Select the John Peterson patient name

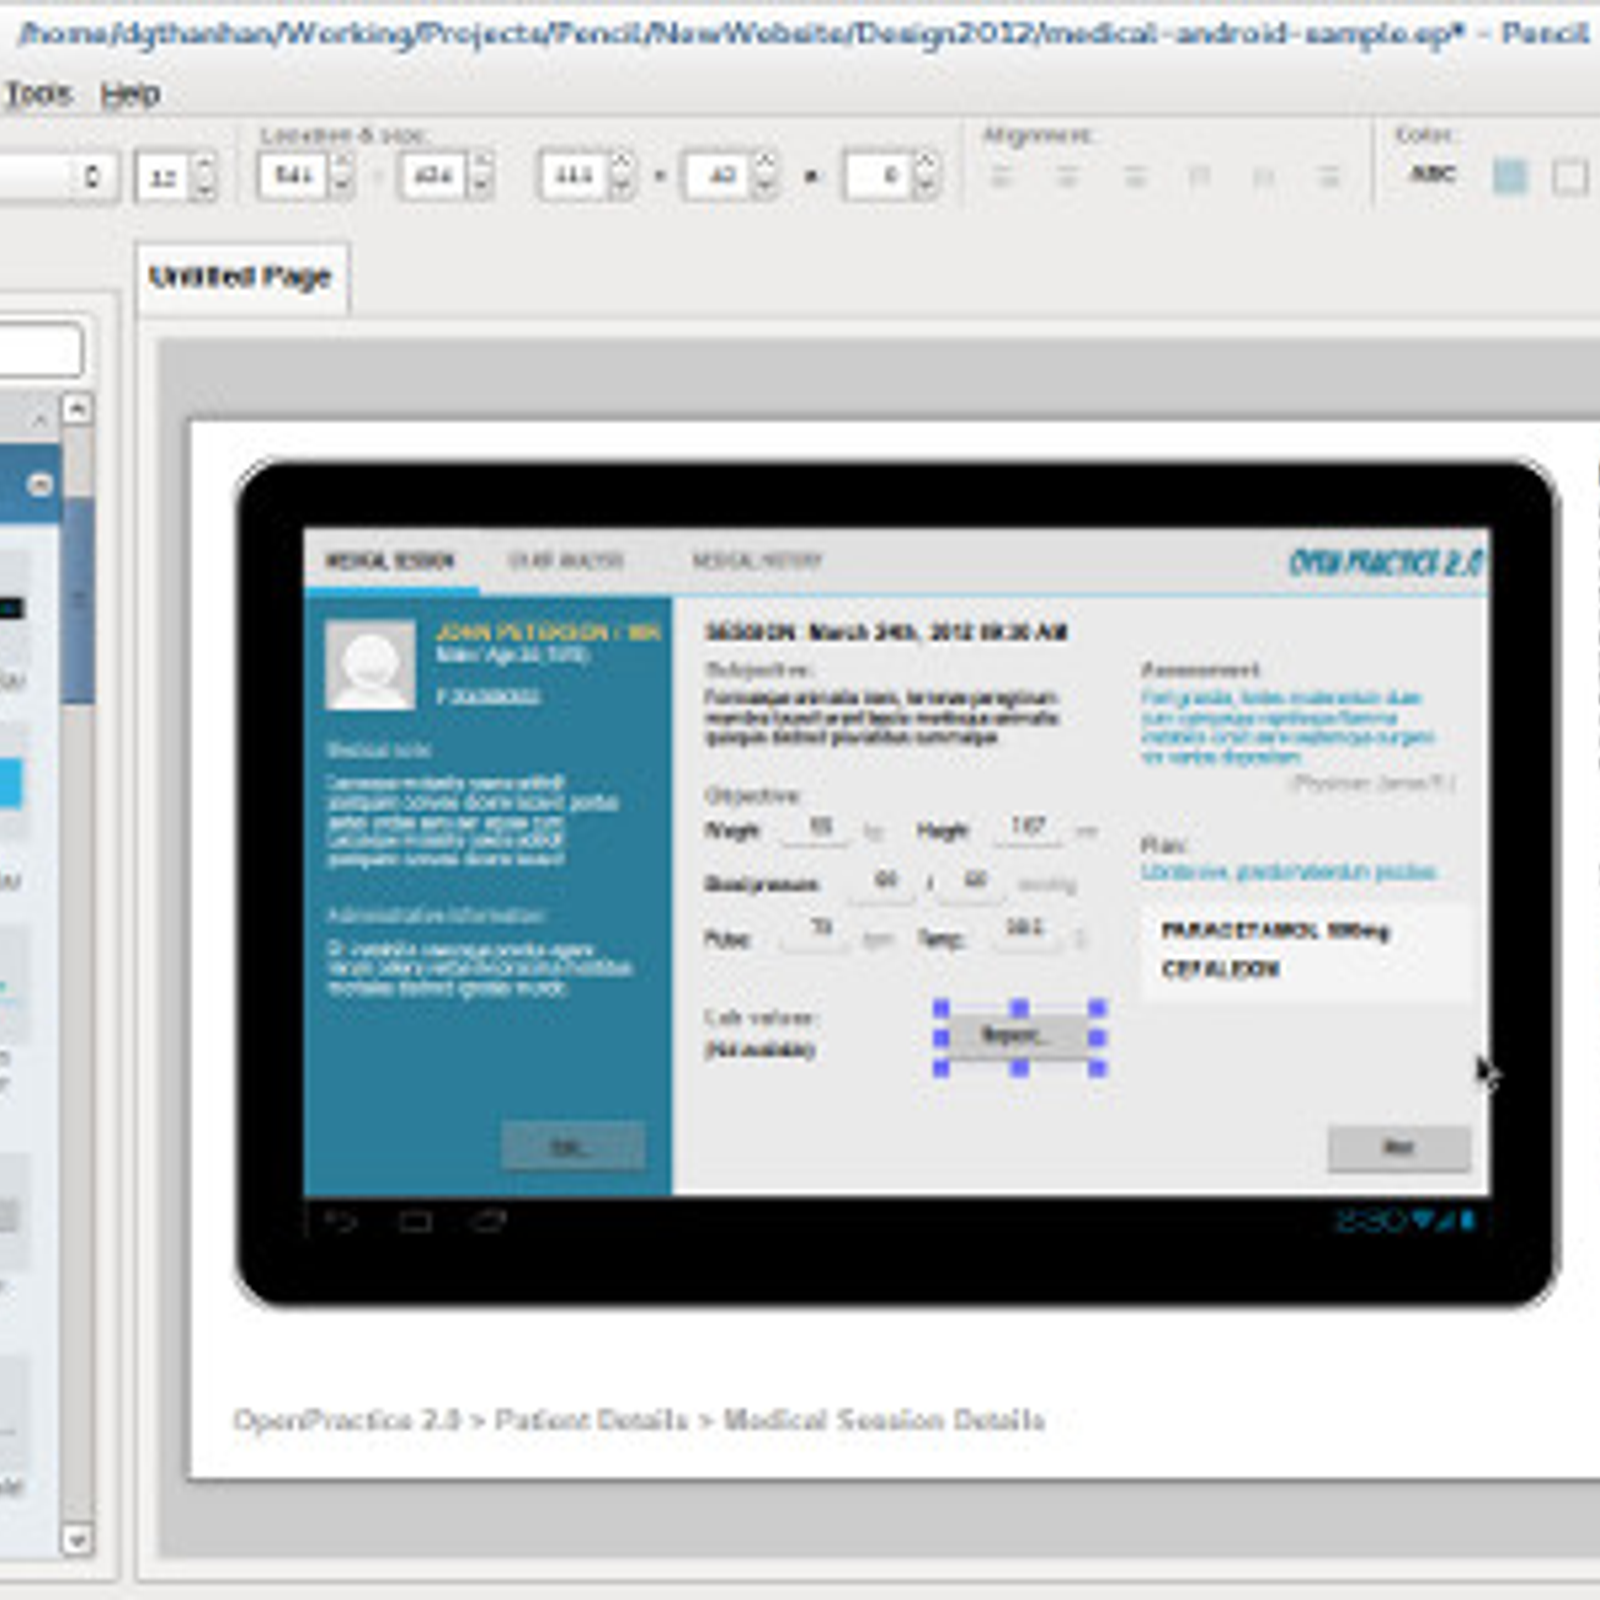tap(548, 632)
